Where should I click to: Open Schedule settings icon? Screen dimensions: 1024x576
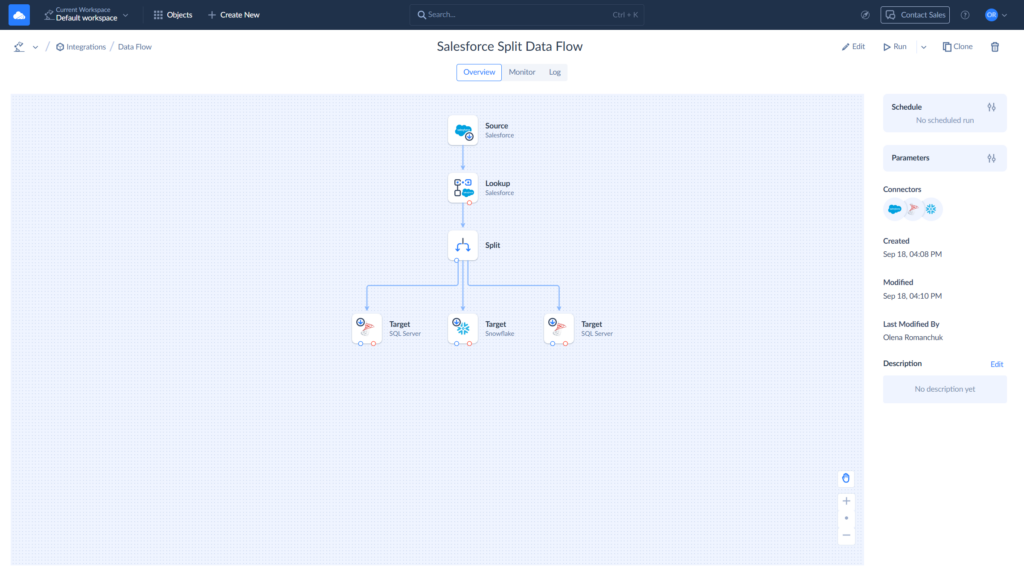point(991,107)
